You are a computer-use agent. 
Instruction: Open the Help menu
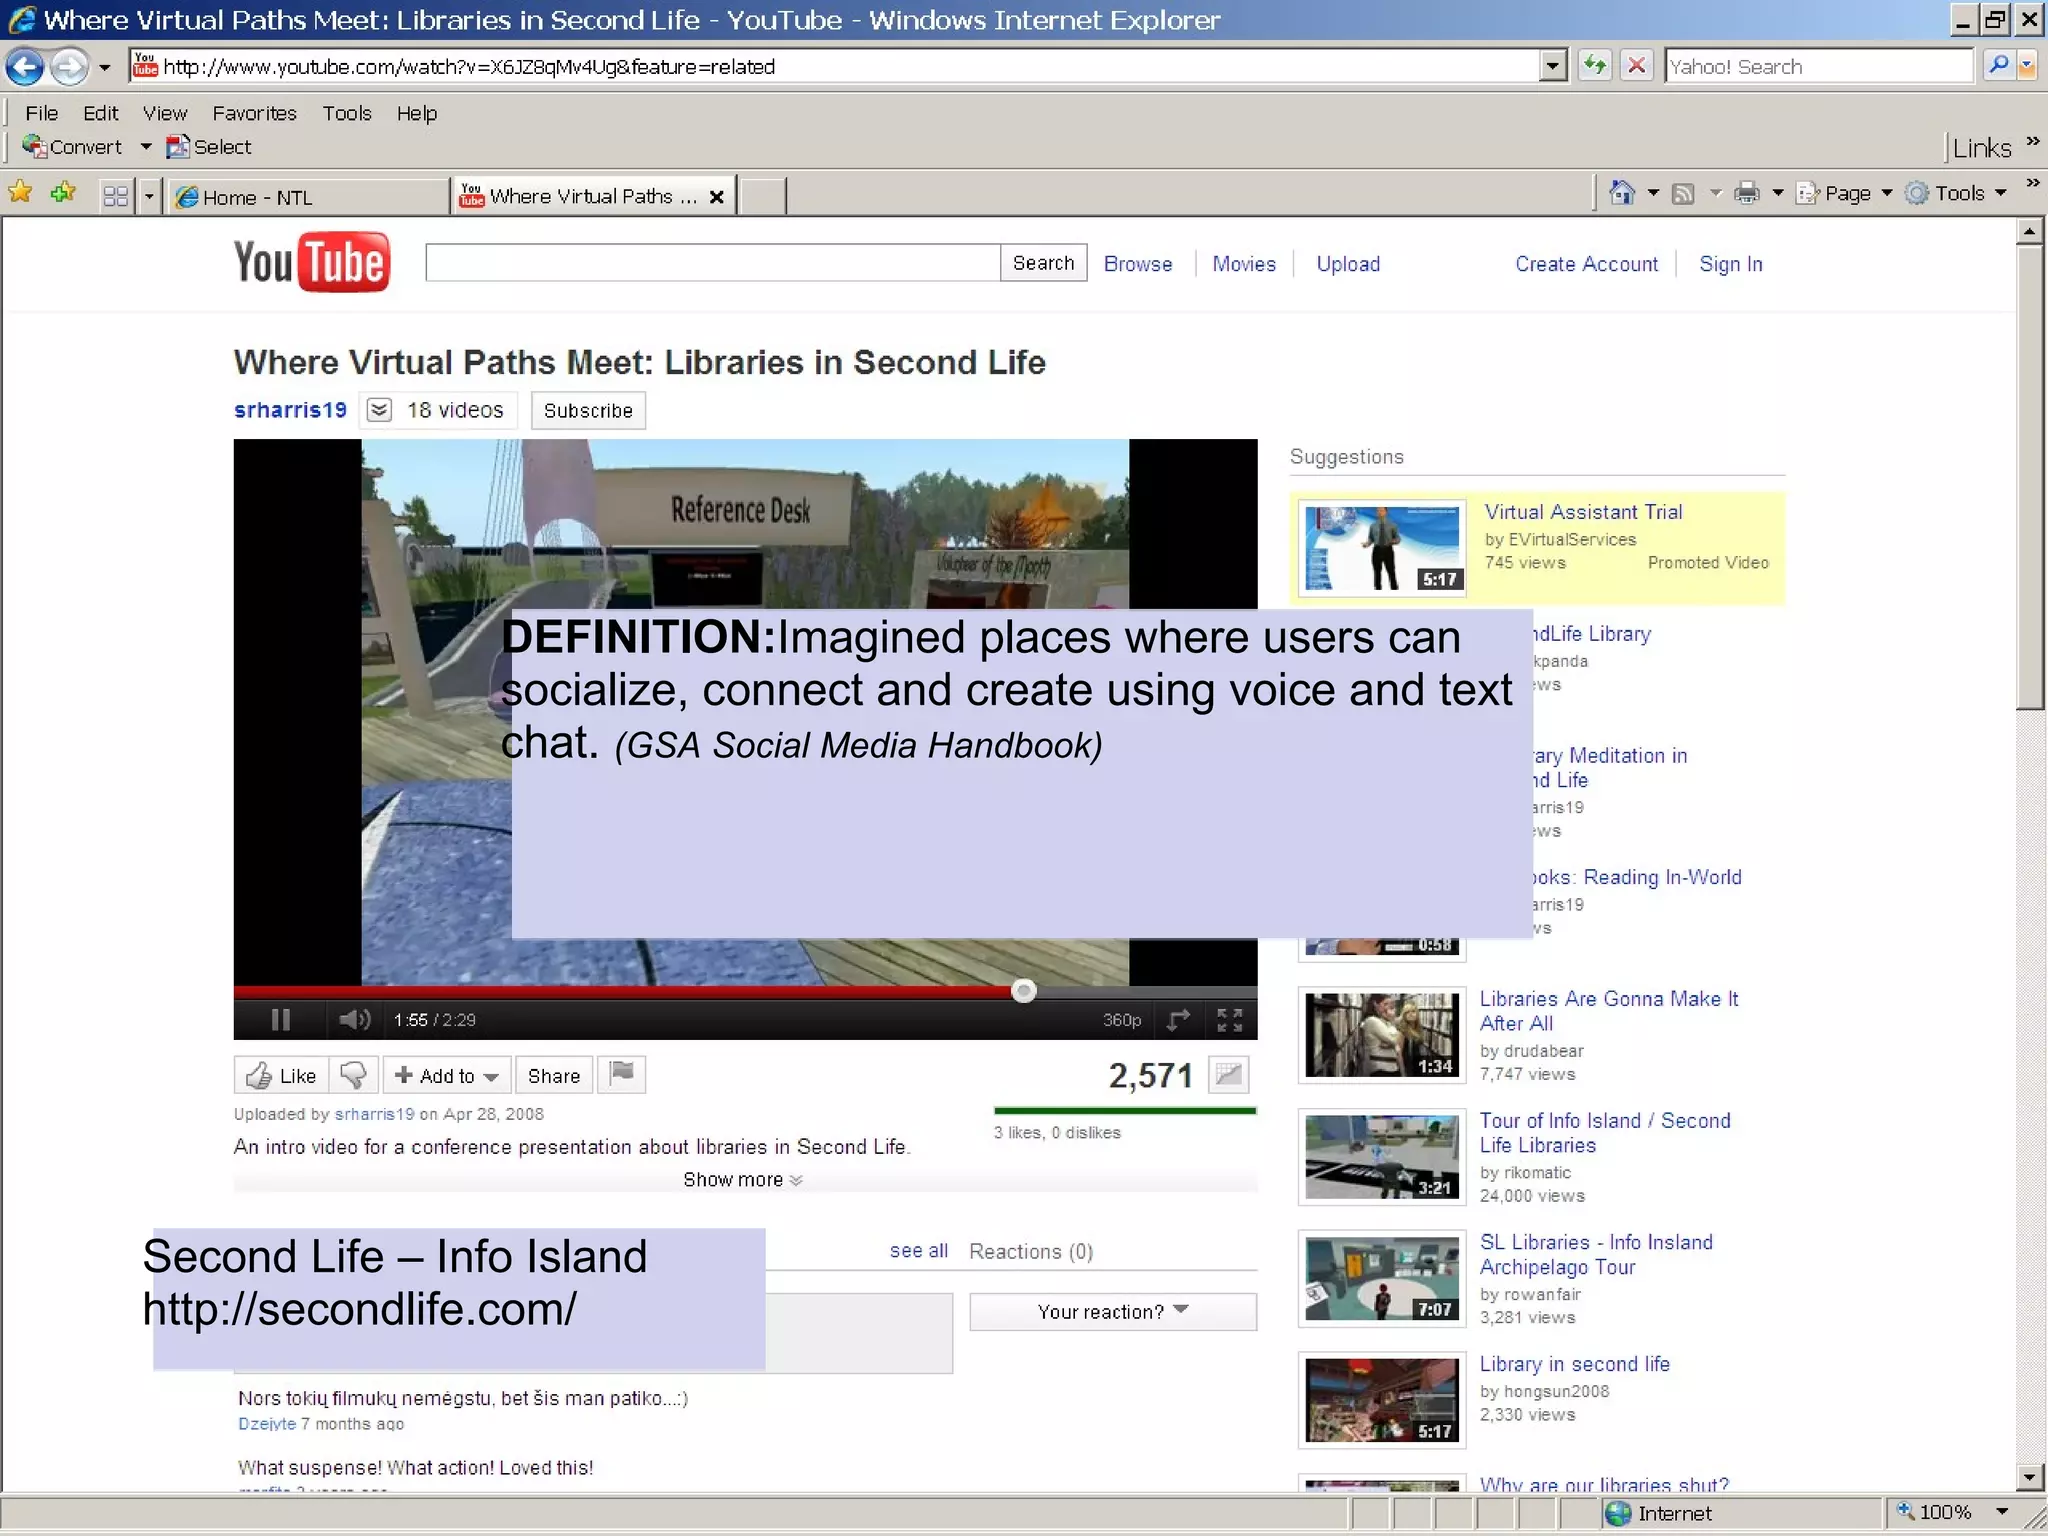tap(417, 113)
